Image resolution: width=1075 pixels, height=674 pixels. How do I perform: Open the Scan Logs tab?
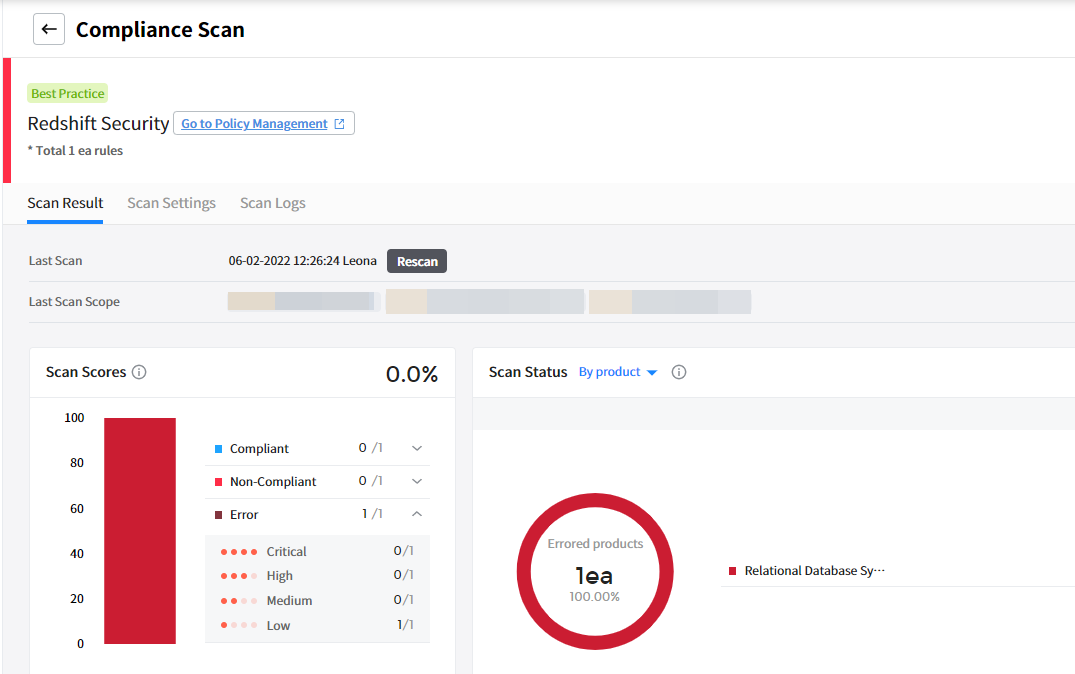[x=273, y=203]
